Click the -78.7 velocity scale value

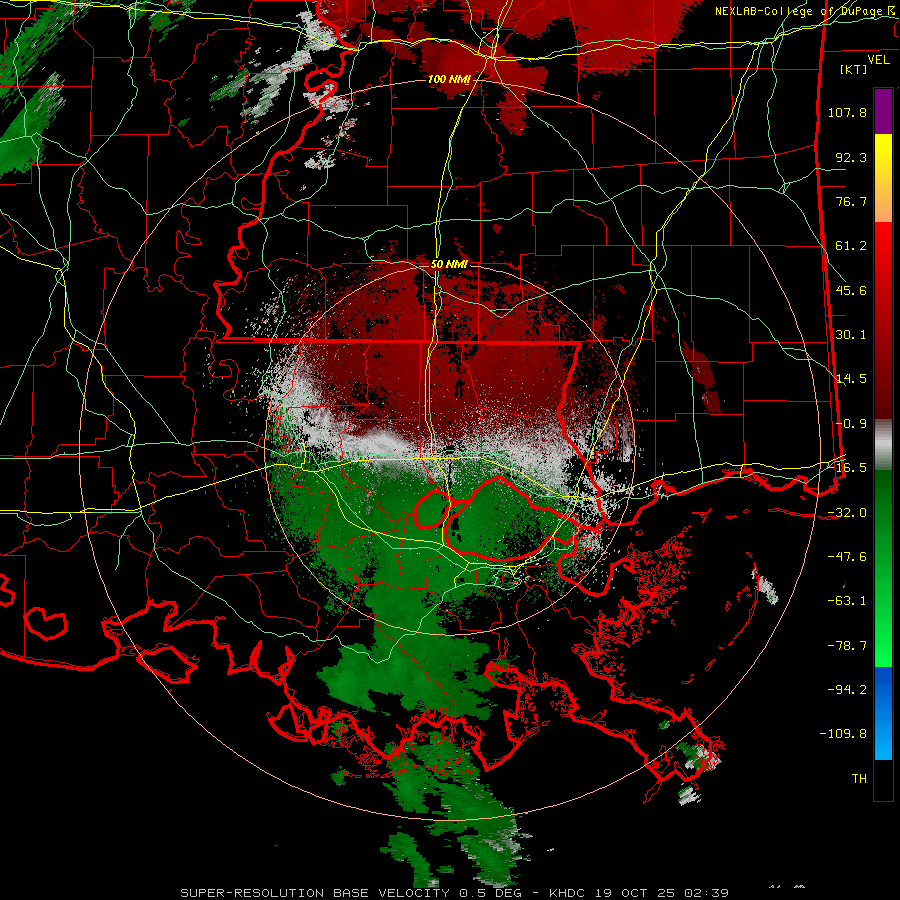click(847, 646)
